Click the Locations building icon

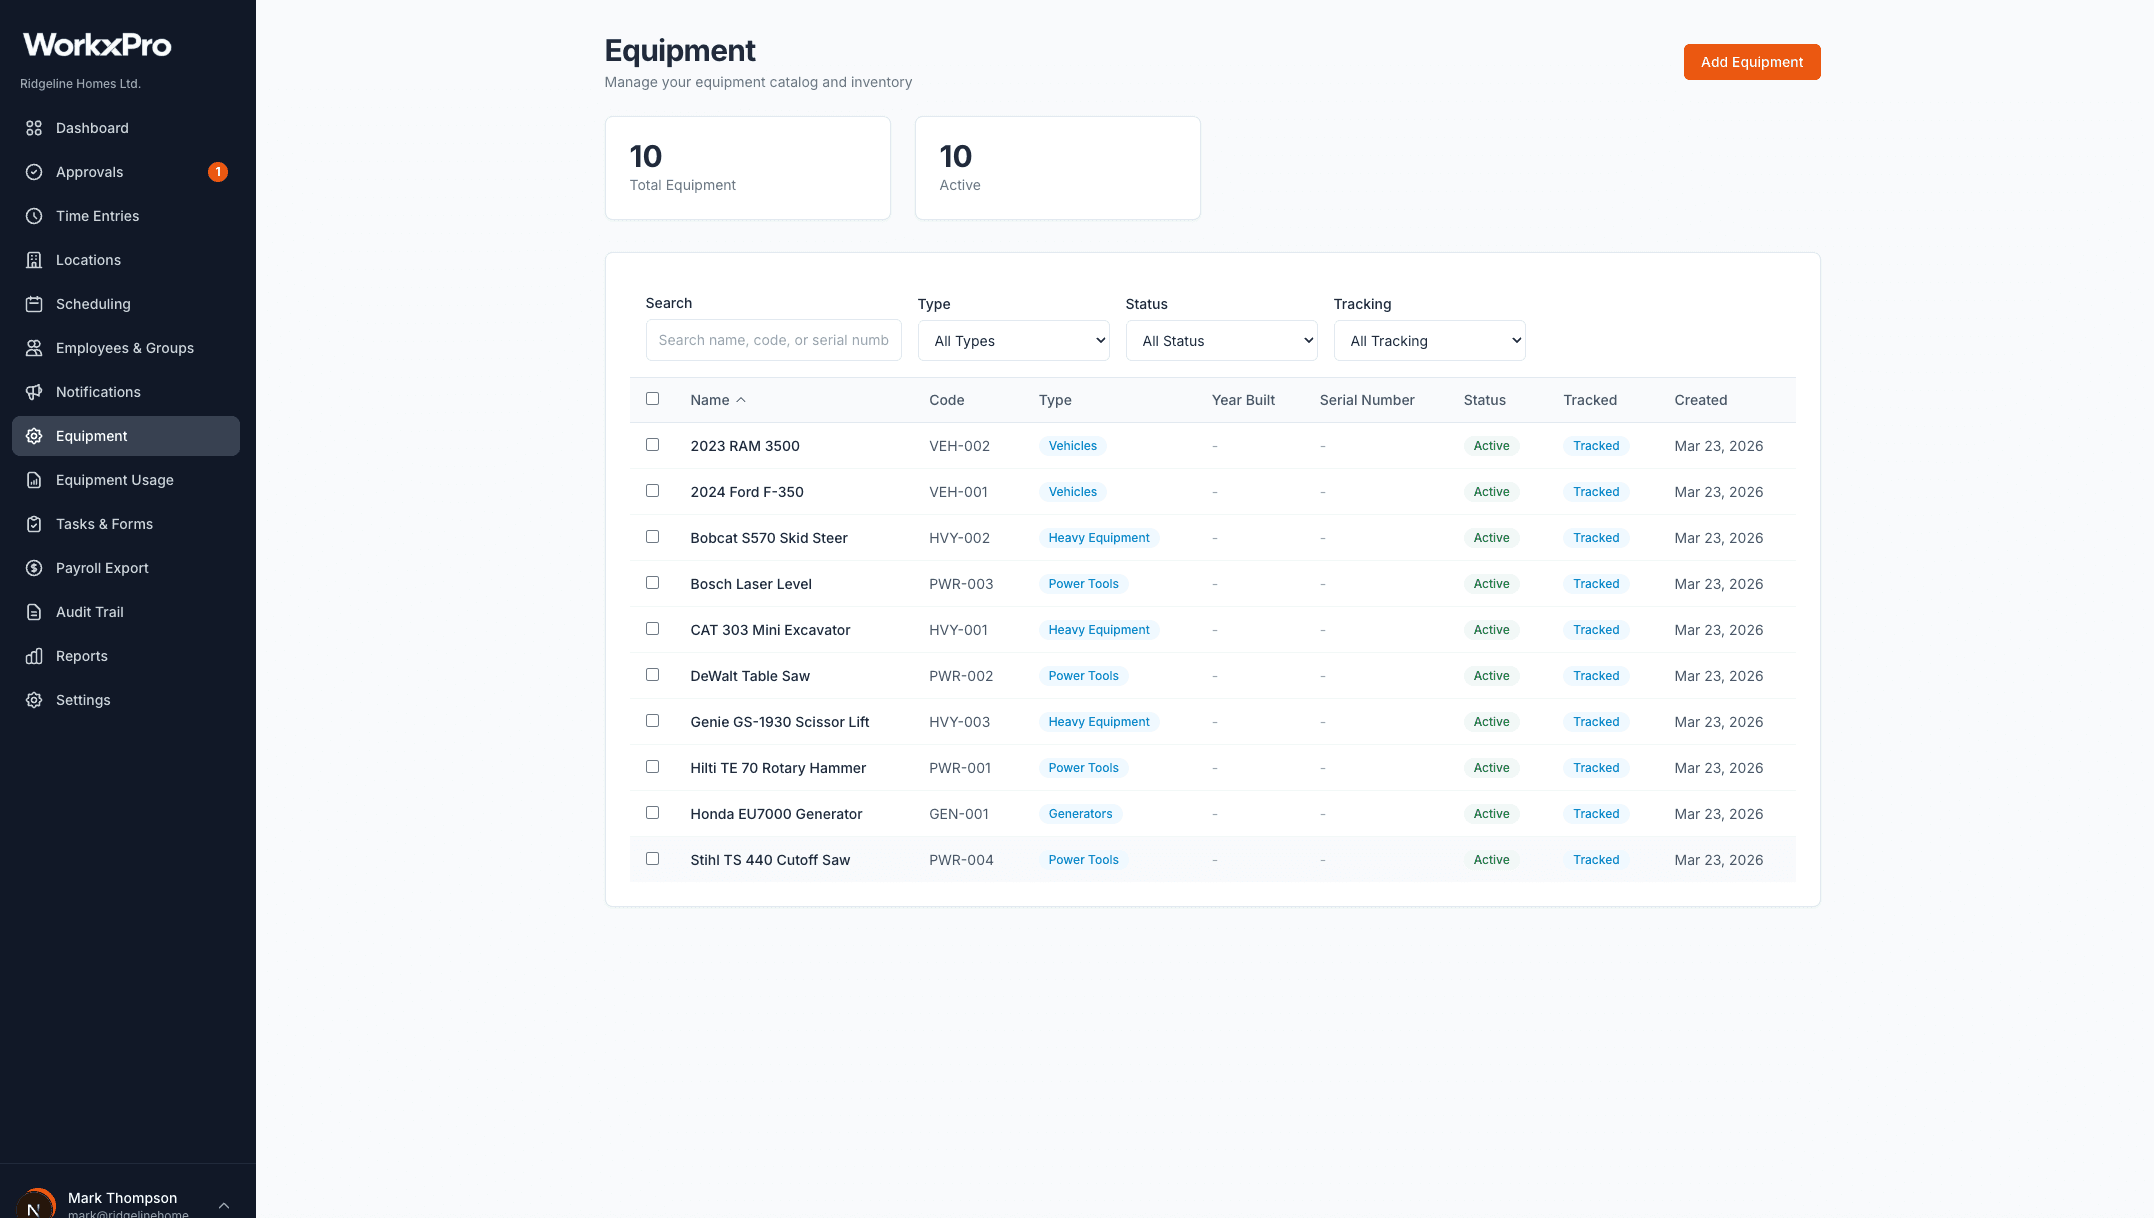(34, 260)
